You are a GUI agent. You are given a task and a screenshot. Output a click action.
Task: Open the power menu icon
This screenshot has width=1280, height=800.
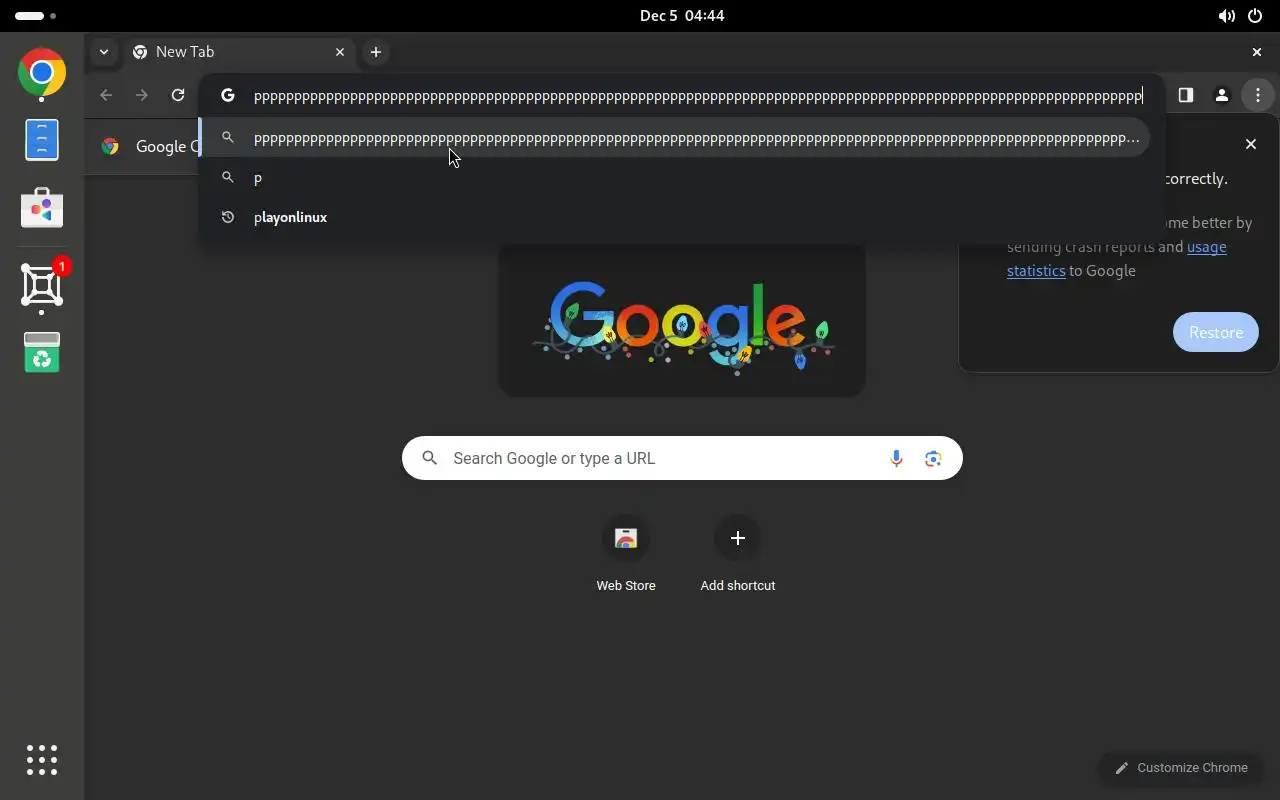coord(1255,16)
